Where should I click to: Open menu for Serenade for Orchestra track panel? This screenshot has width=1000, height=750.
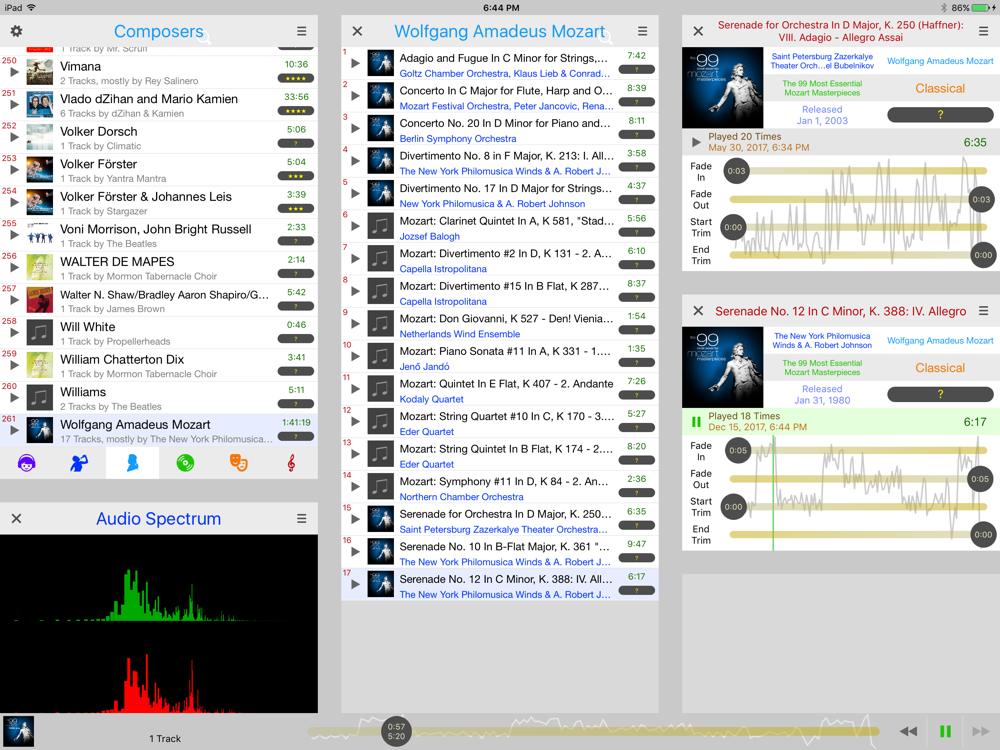[x=983, y=31]
